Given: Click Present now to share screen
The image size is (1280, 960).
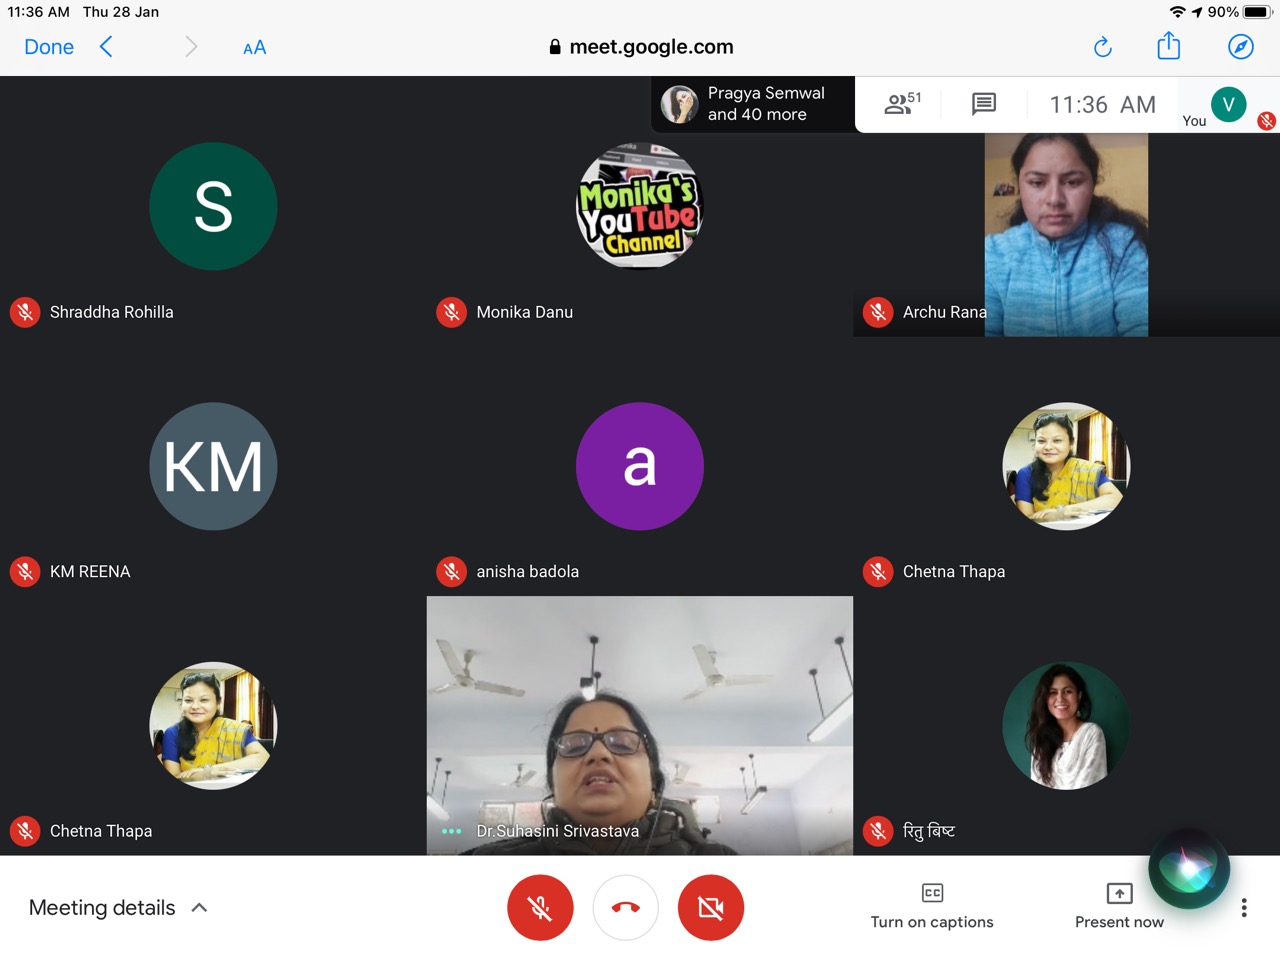Looking at the screenshot, I should tap(1119, 907).
